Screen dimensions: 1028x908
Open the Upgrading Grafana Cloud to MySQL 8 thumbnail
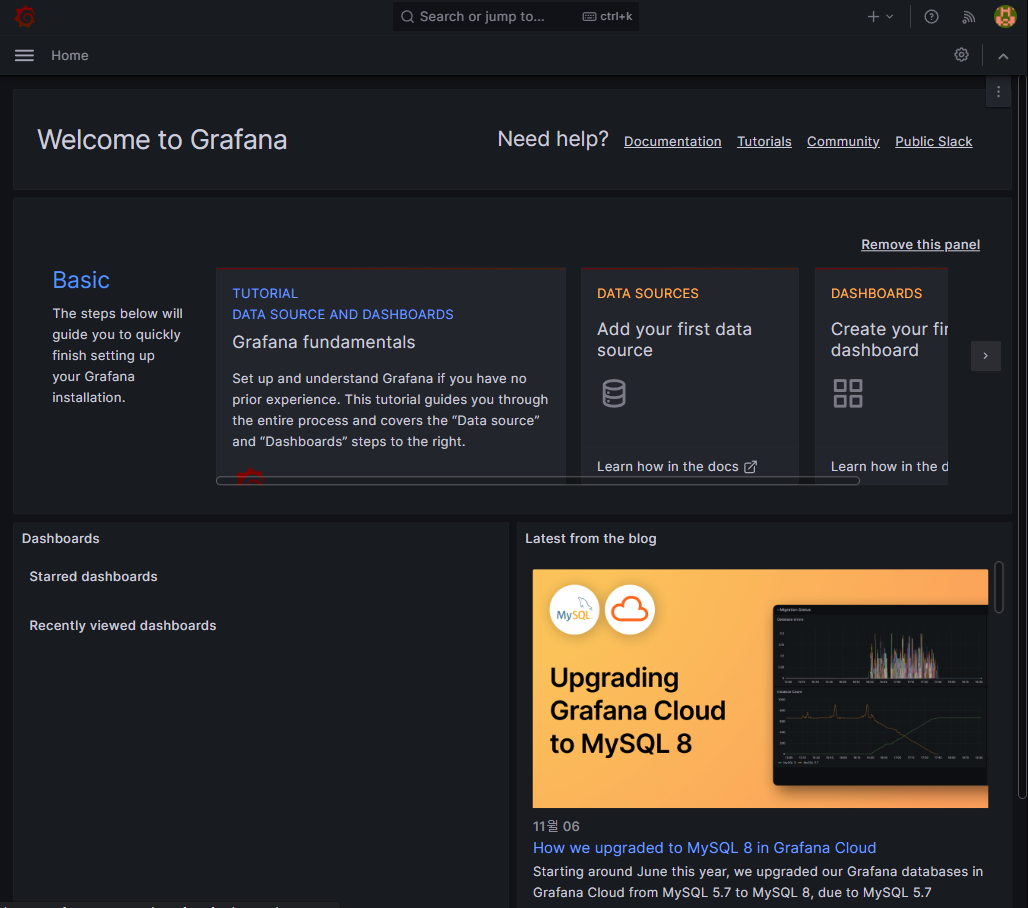tap(760, 688)
